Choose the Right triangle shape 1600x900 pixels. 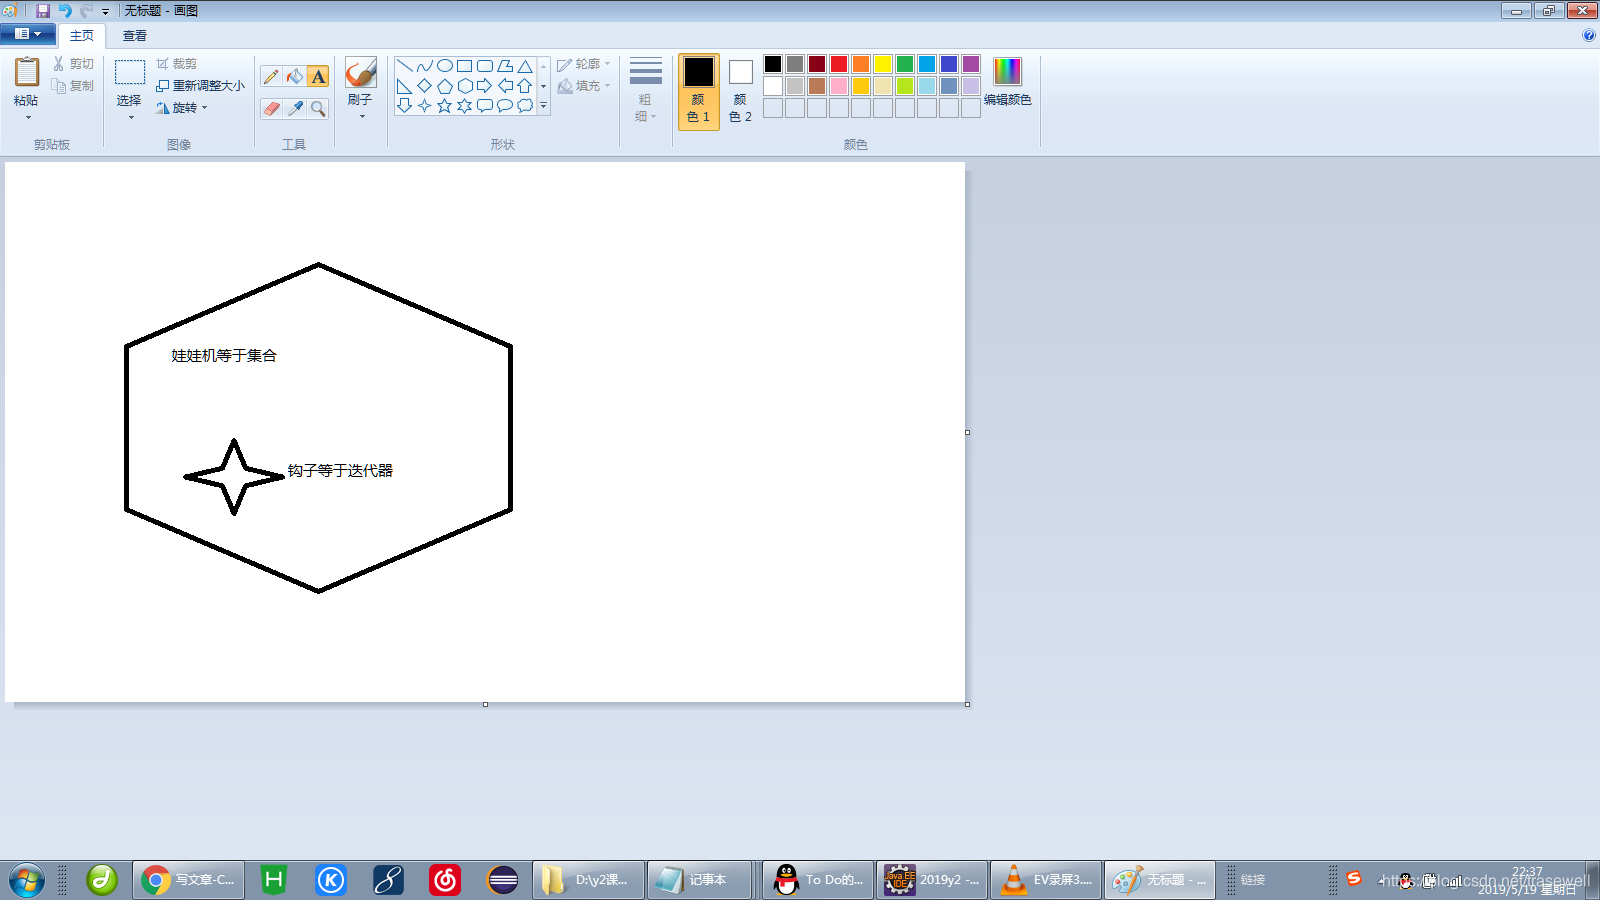405,86
